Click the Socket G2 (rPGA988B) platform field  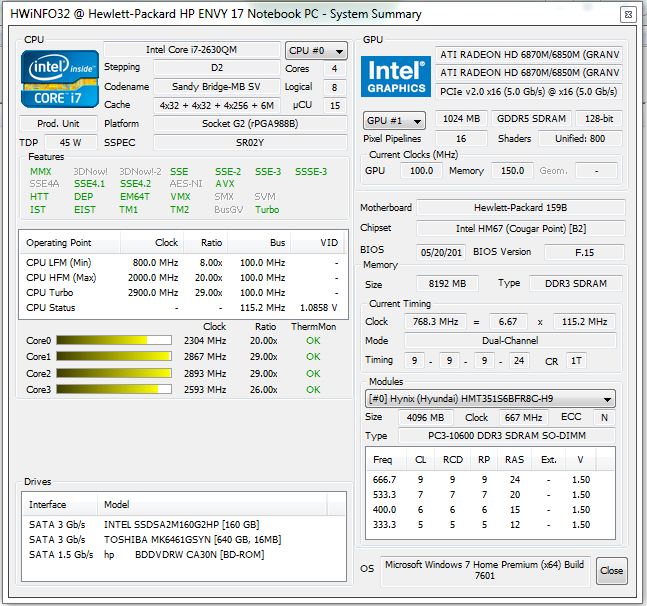pyautogui.click(x=250, y=123)
